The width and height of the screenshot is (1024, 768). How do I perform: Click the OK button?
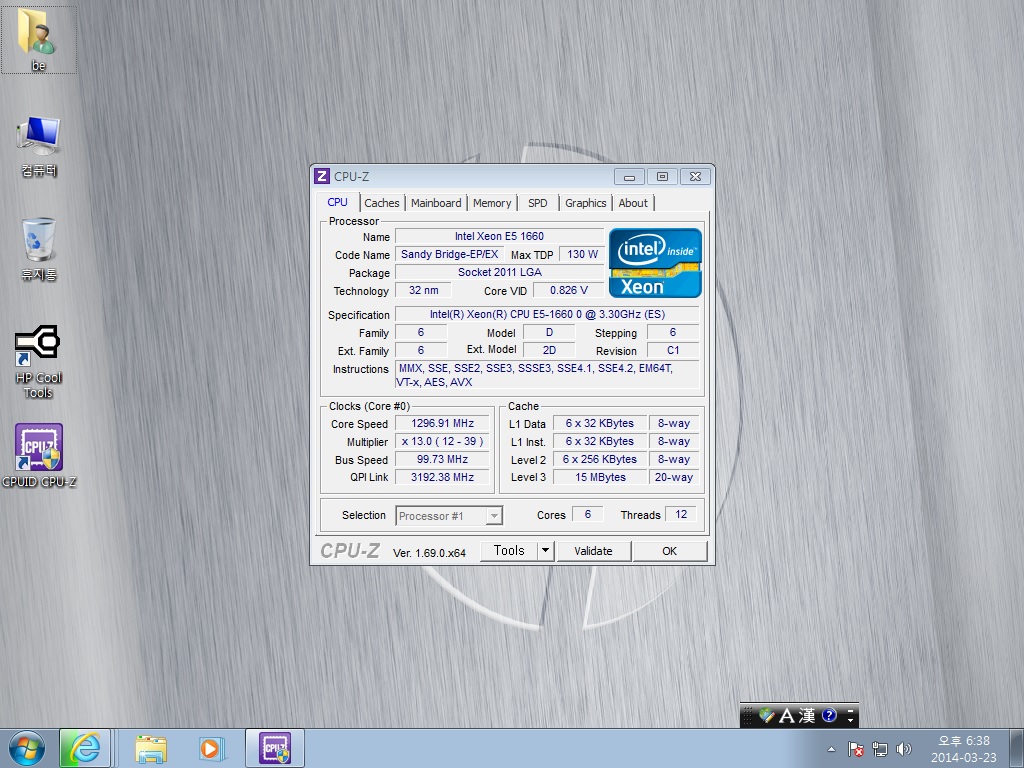(669, 551)
